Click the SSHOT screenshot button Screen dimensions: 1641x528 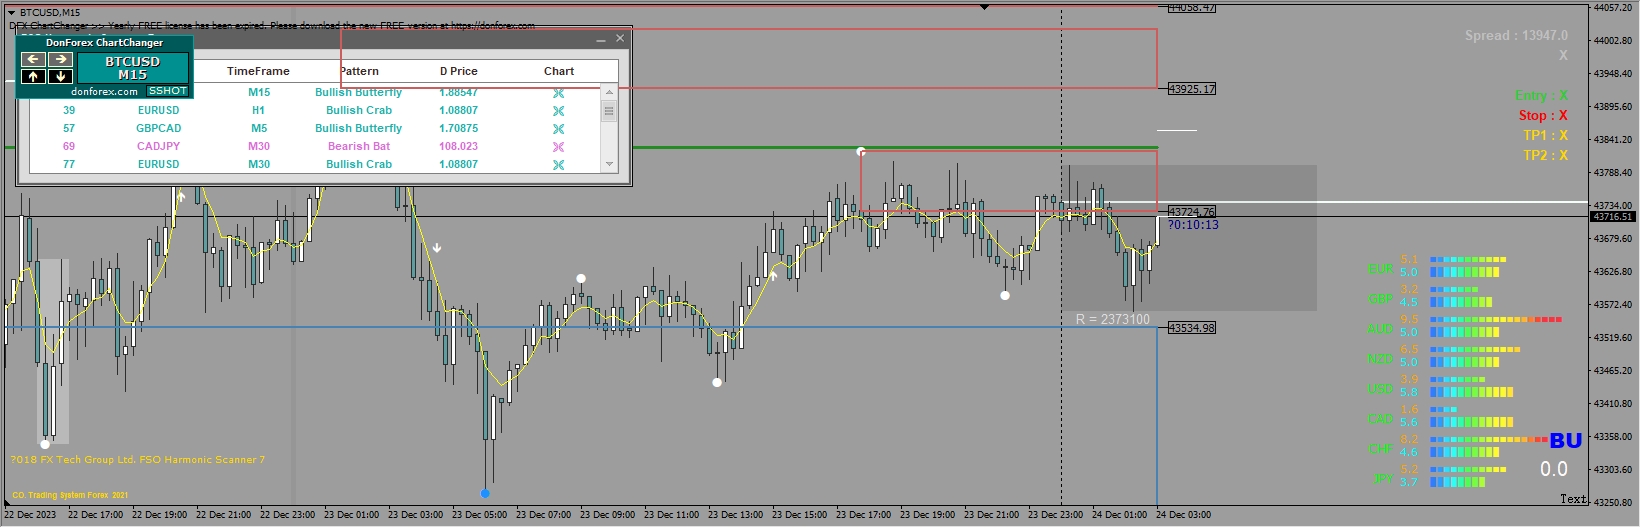(167, 91)
